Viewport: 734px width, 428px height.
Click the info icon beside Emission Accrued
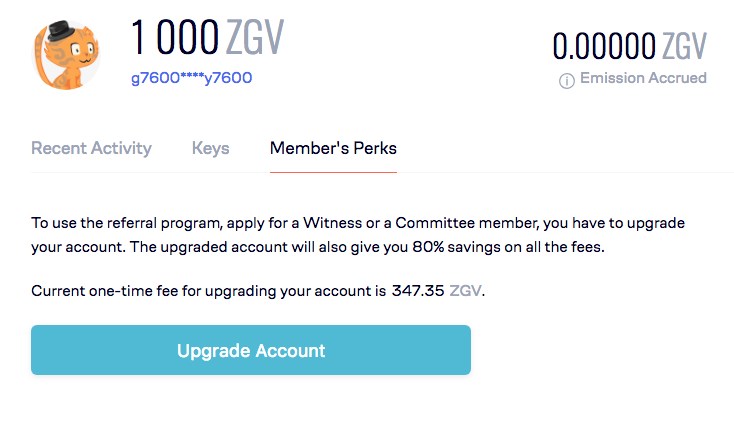(x=566, y=81)
